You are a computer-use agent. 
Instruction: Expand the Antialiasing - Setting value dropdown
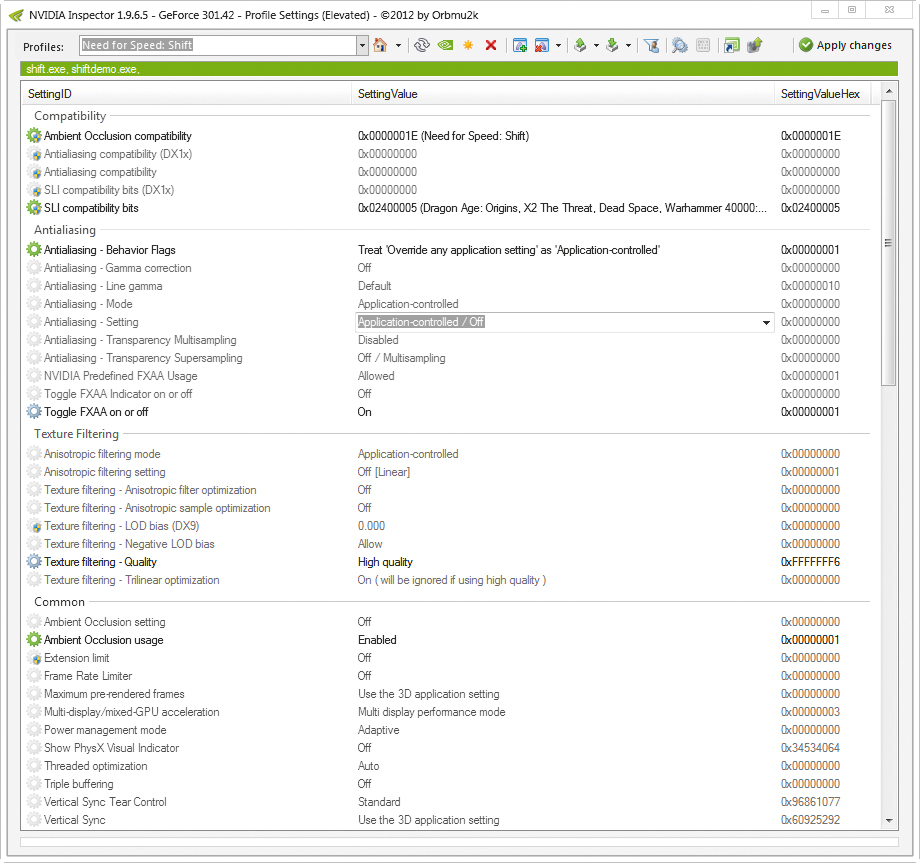766,322
